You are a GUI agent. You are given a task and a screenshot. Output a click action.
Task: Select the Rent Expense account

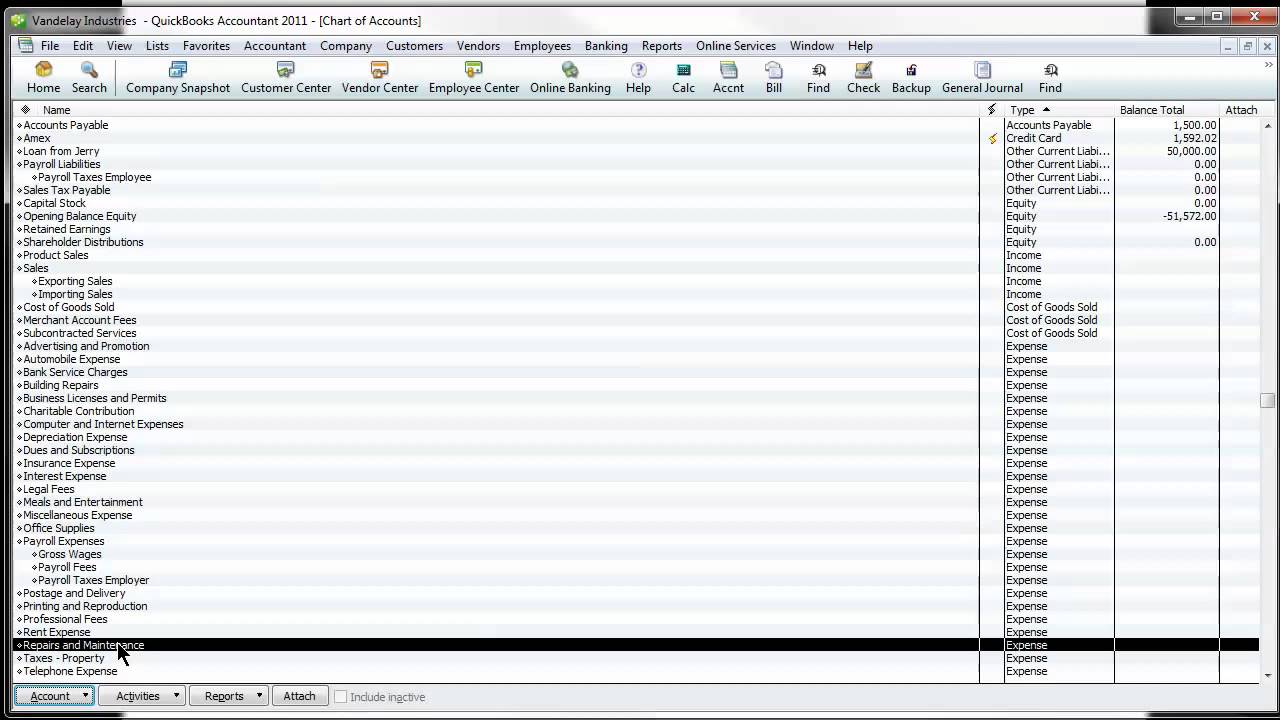tap(636, 632)
